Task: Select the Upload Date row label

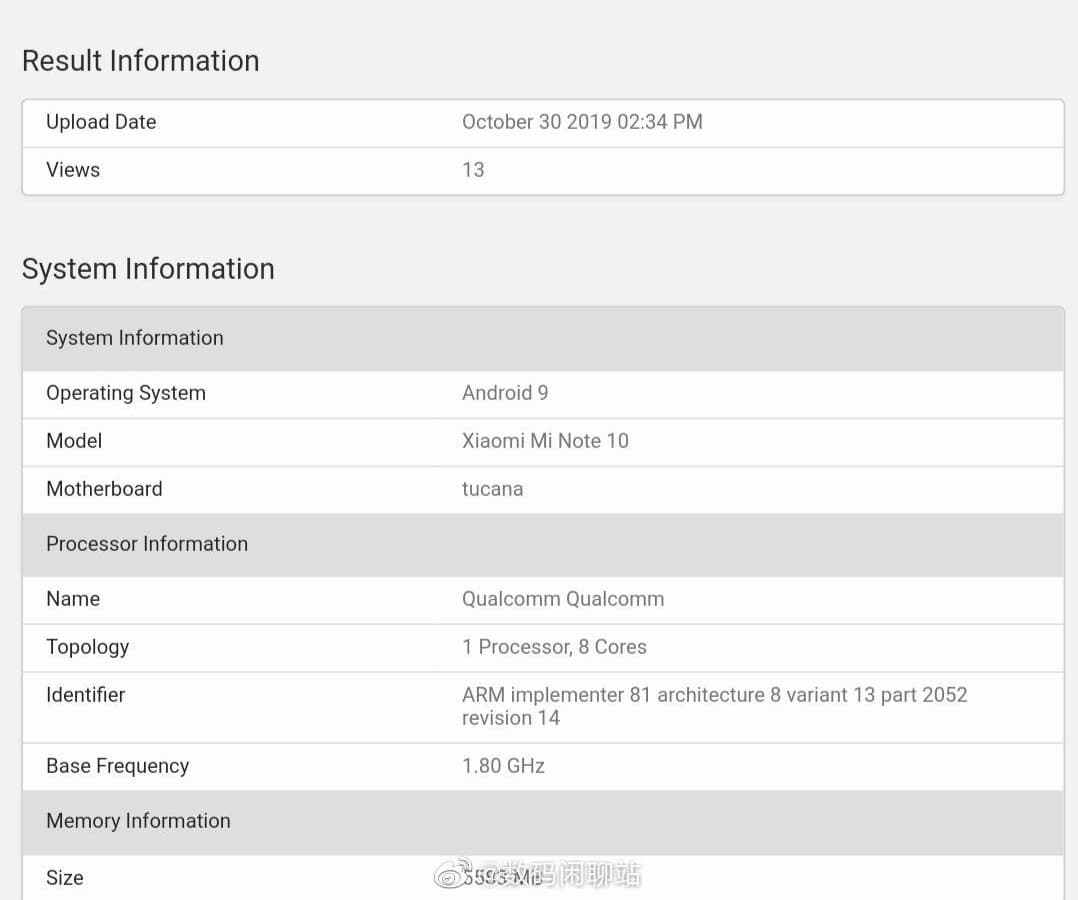Action: click(x=101, y=122)
